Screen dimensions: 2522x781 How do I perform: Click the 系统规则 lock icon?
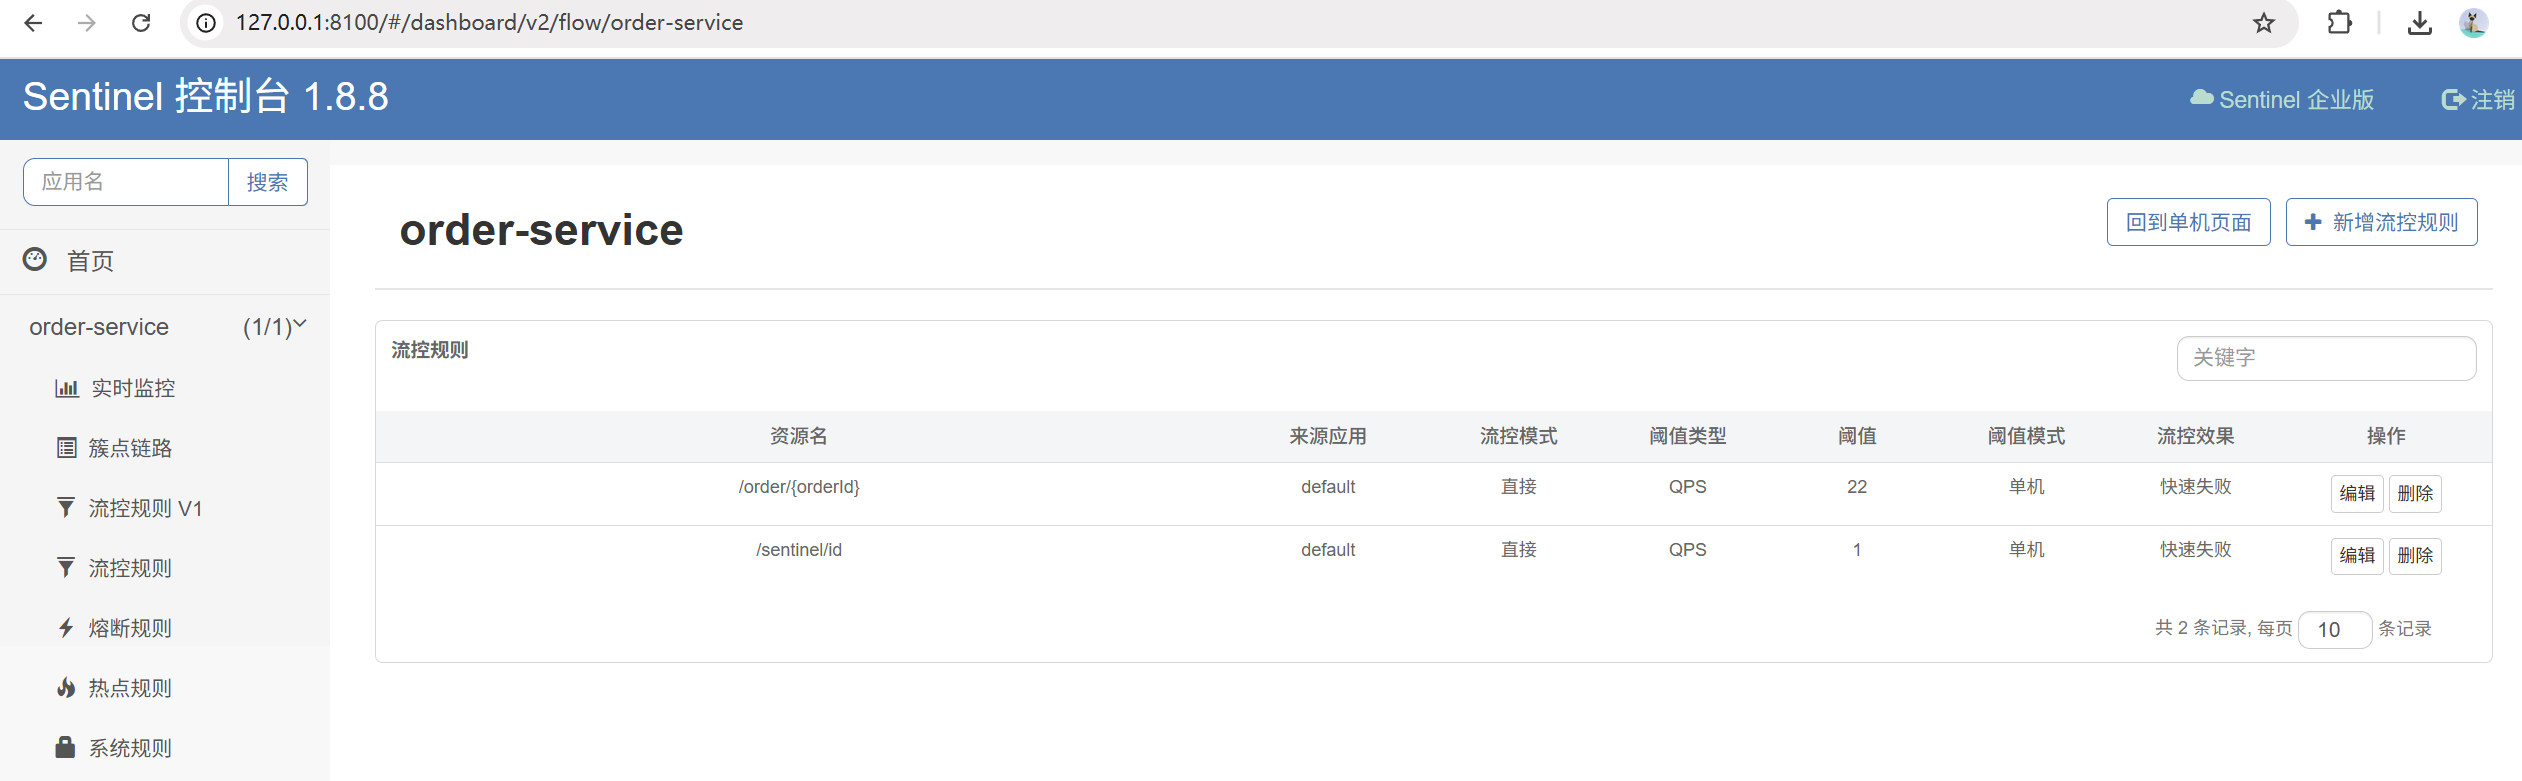pyautogui.click(x=65, y=747)
